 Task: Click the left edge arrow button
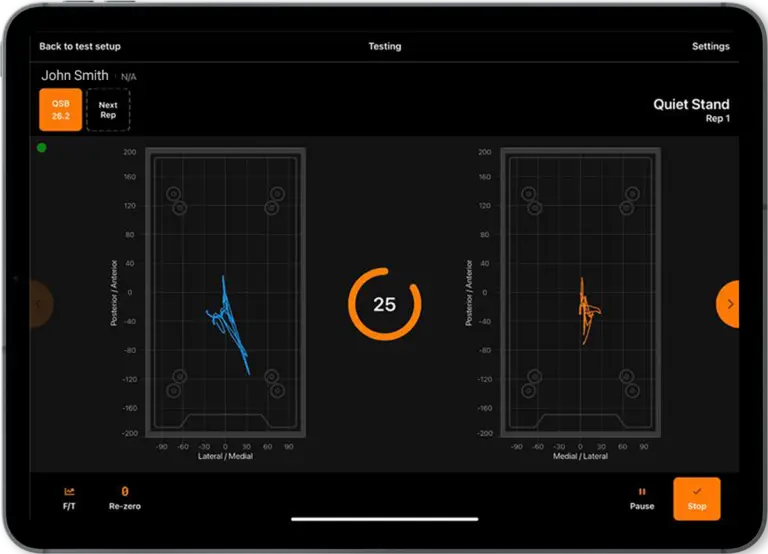pyautogui.click(x=40, y=303)
